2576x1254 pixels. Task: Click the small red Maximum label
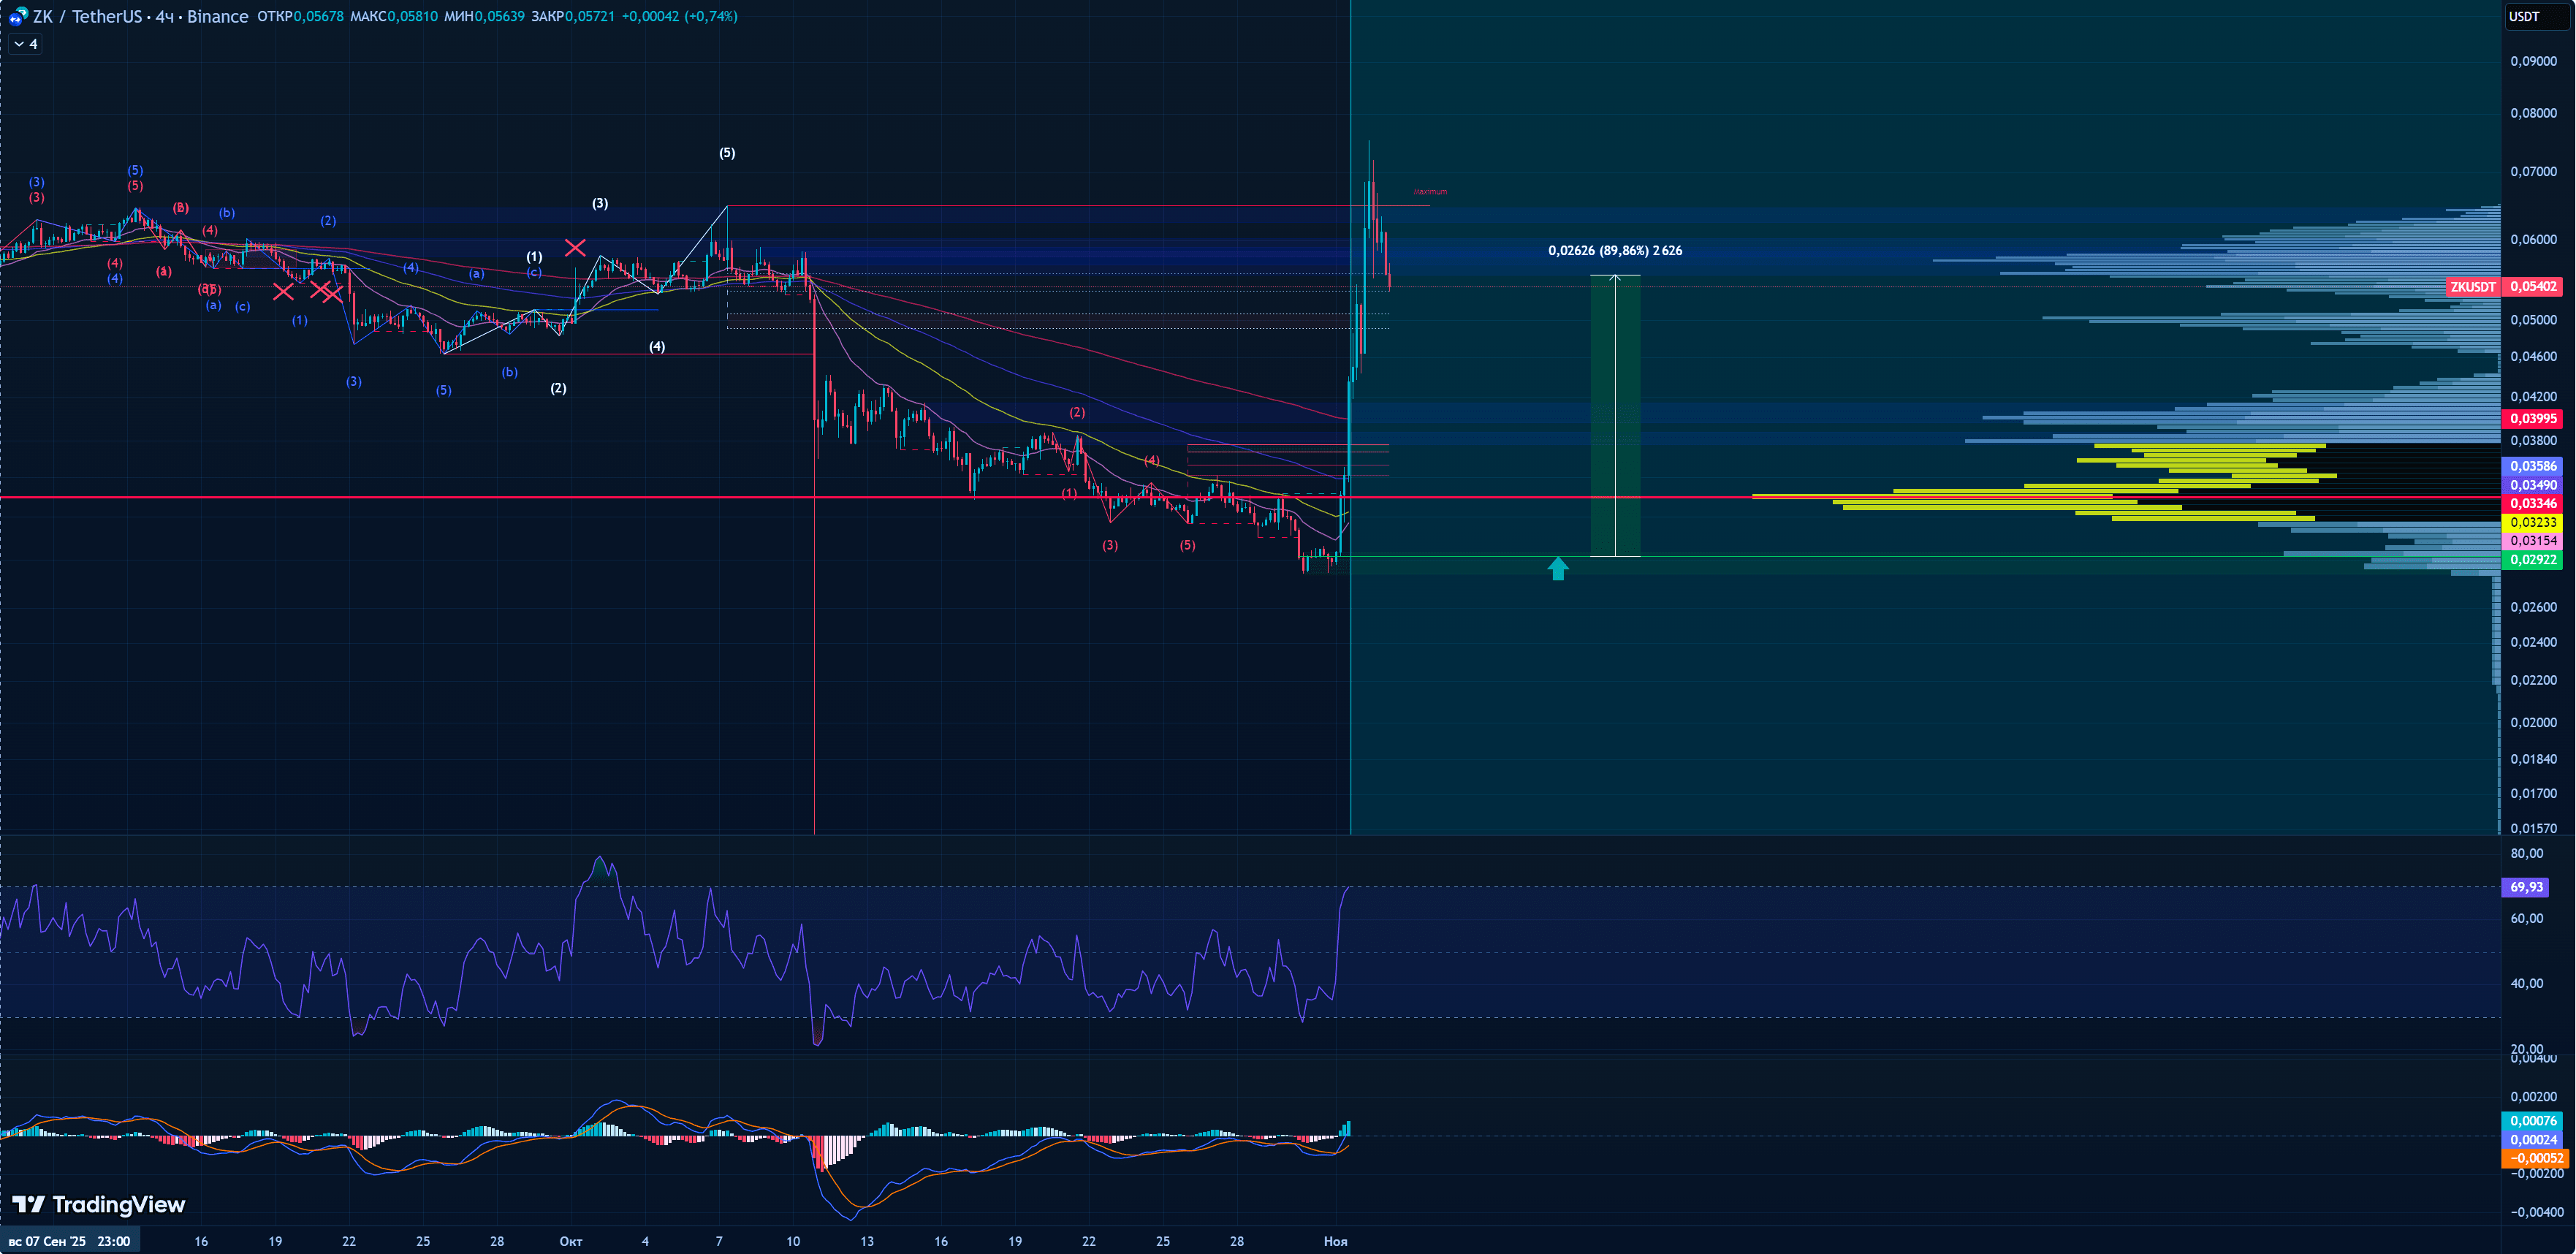(x=1430, y=192)
